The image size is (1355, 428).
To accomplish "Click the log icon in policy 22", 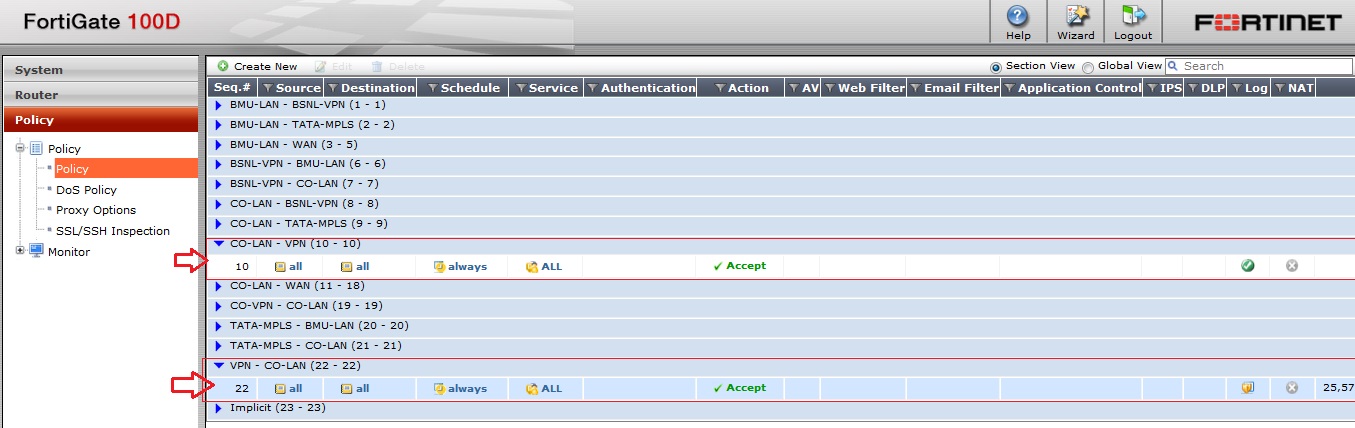I will click(1248, 388).
